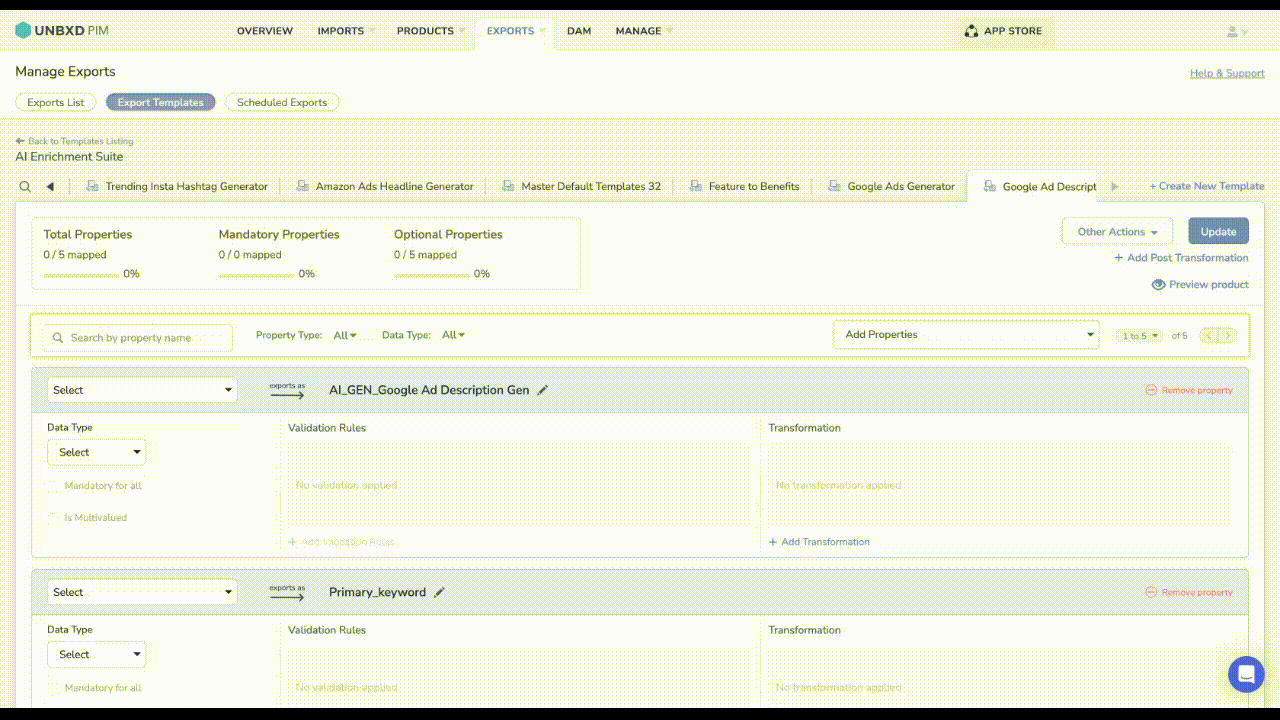This screenshot has height=720, width=1280.
Task: Go to previous page of properties
Action: coord(1208,335)
